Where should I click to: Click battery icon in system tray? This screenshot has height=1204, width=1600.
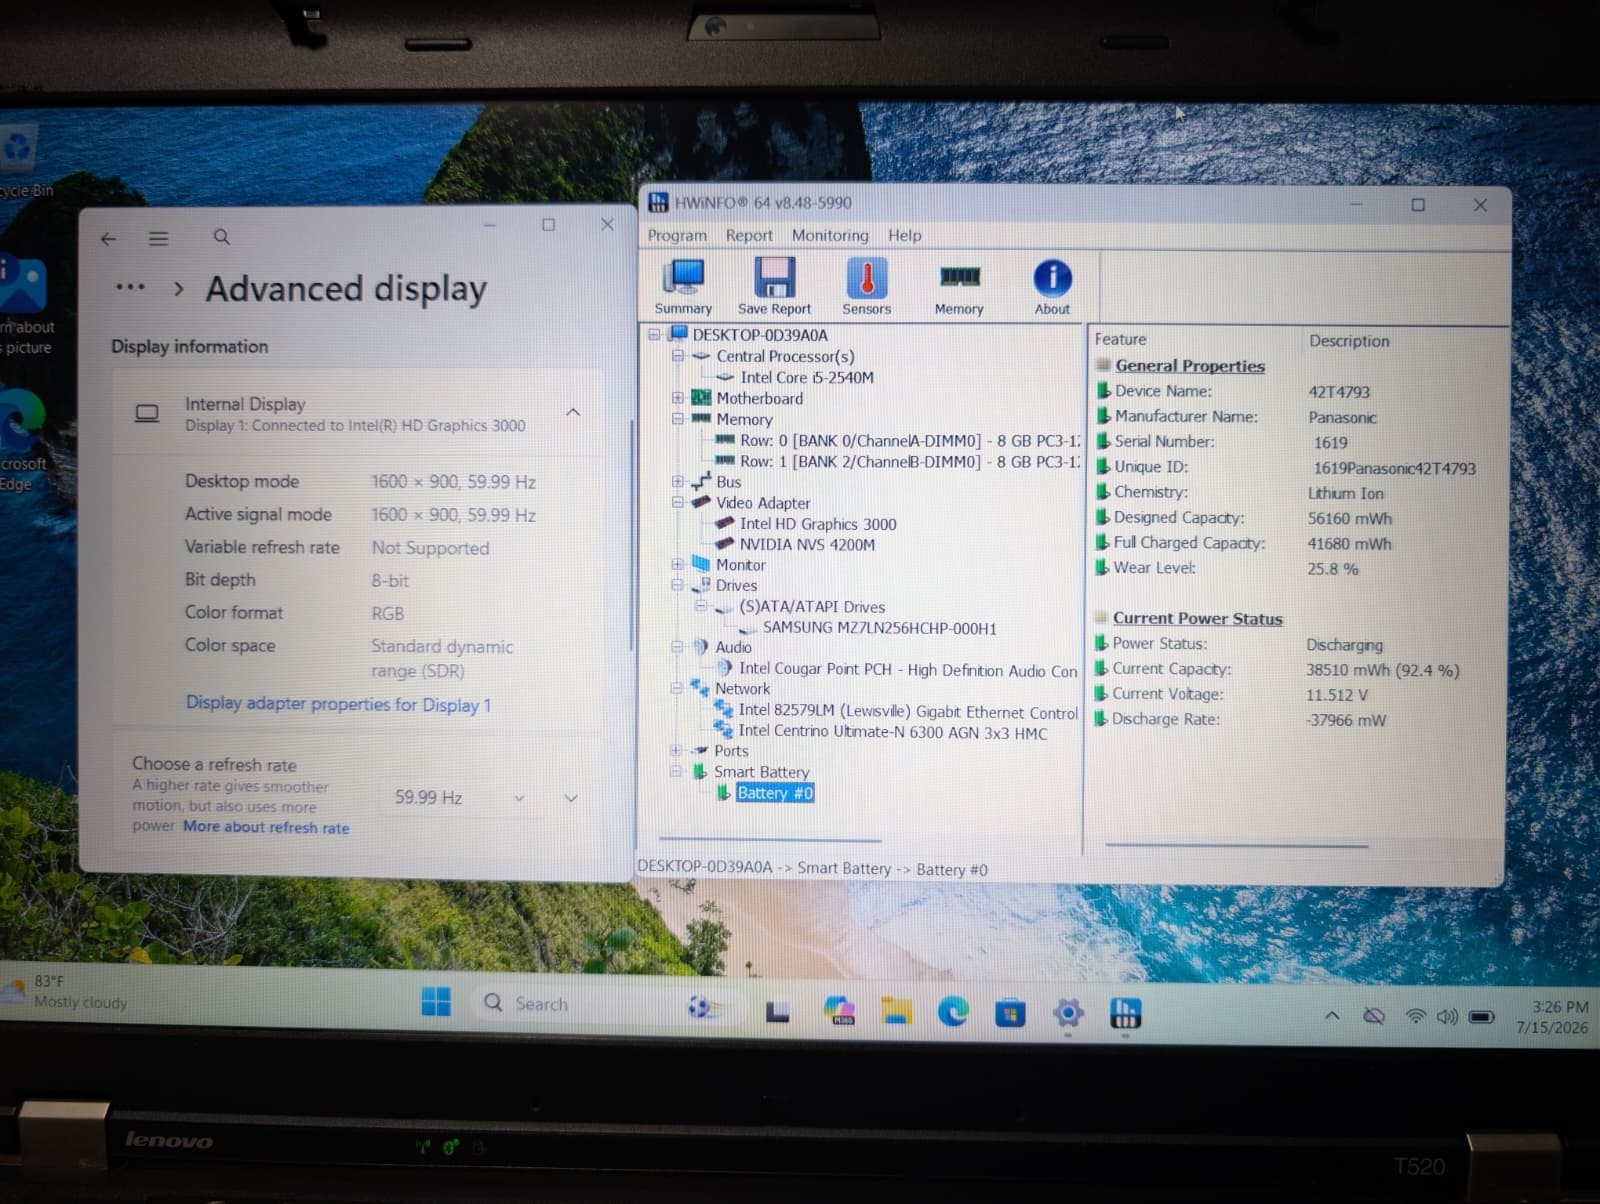pyautogui.click(x=1482, y=1018)
